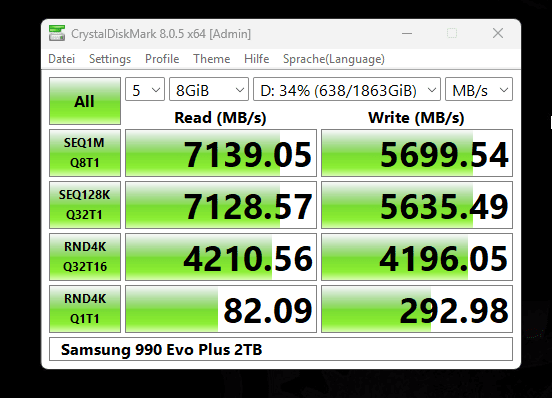Image resolution: width=552 pixels, height=398 pixels.
Task: Click the Read (MB/s) column header
Action: pos(220,118)
